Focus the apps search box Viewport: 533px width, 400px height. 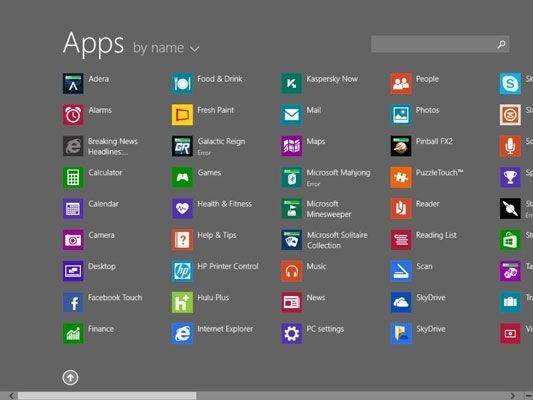pos(440,44)
